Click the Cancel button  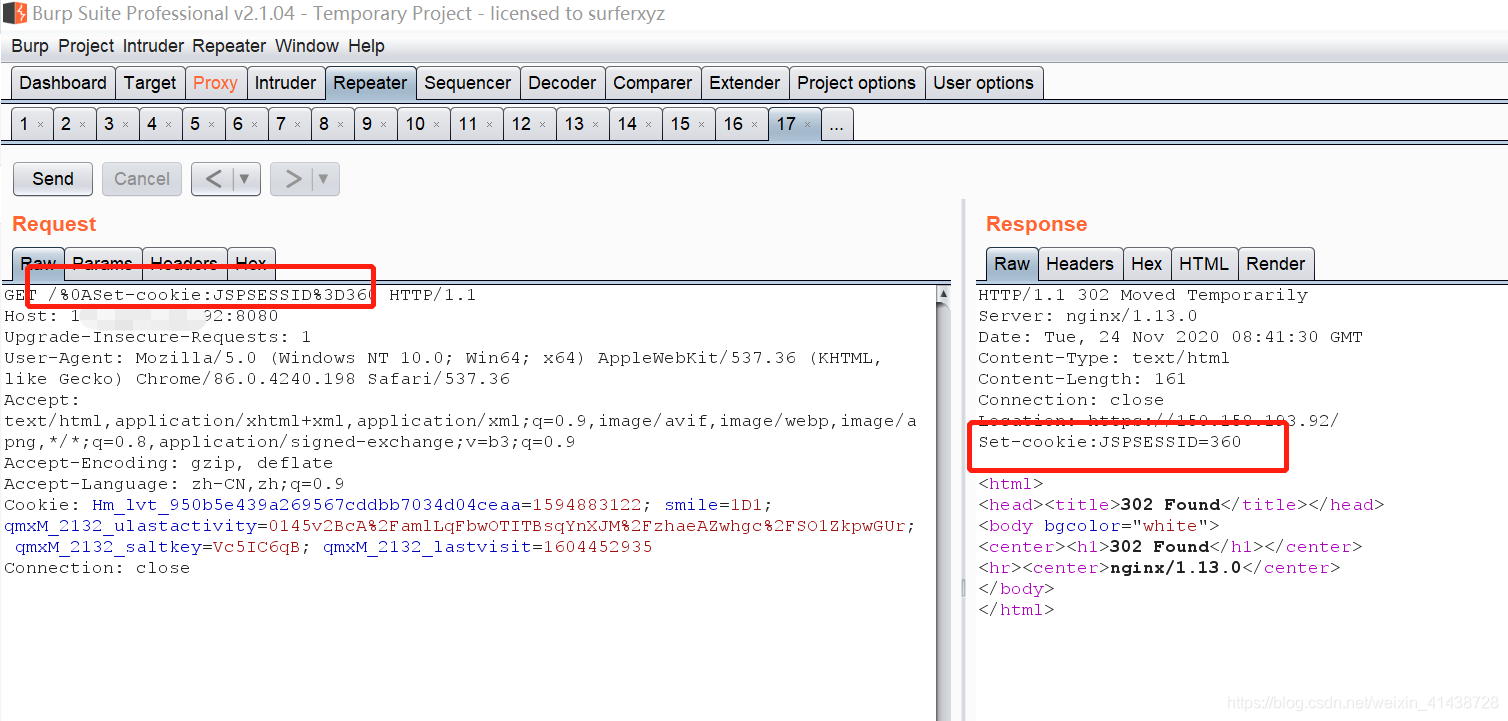coord(142,179)
